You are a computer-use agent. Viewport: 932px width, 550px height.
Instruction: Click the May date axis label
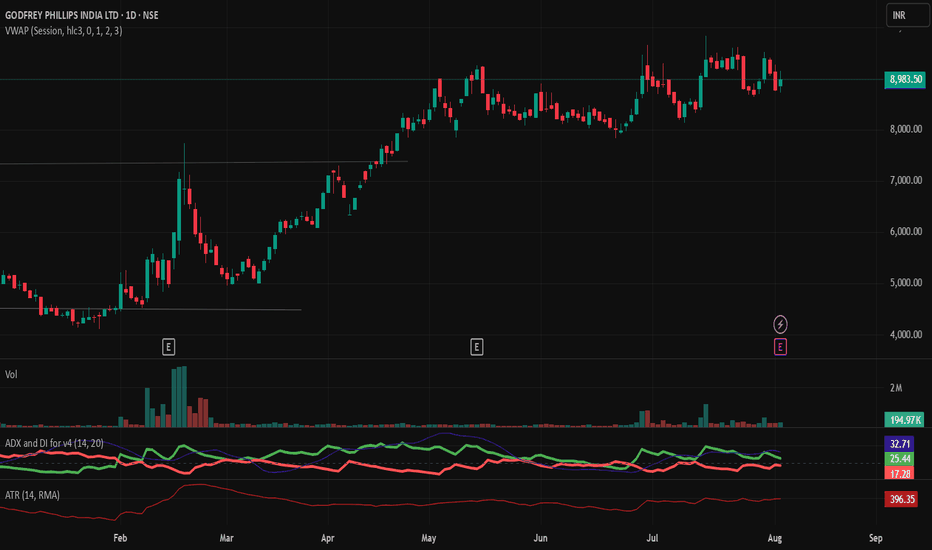pos(429,538)
